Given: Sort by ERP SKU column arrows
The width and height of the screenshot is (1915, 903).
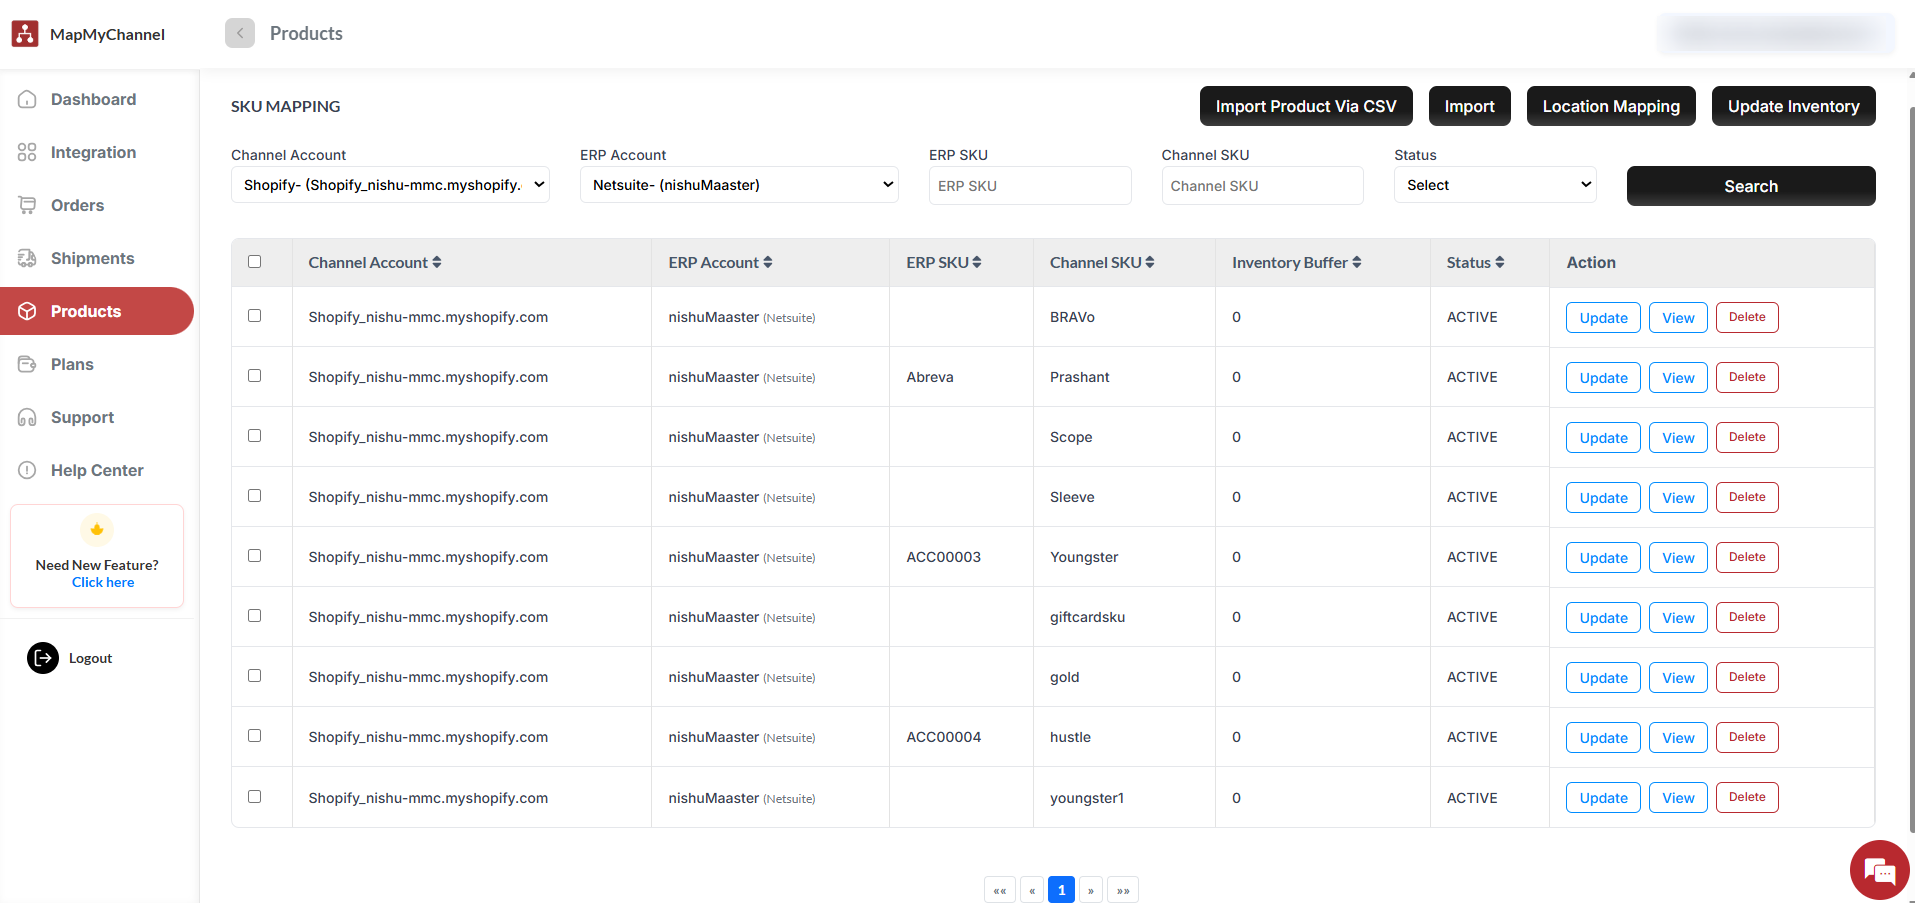Looking at the screenshot, I should pyautogui.click(x=977, y=262).
